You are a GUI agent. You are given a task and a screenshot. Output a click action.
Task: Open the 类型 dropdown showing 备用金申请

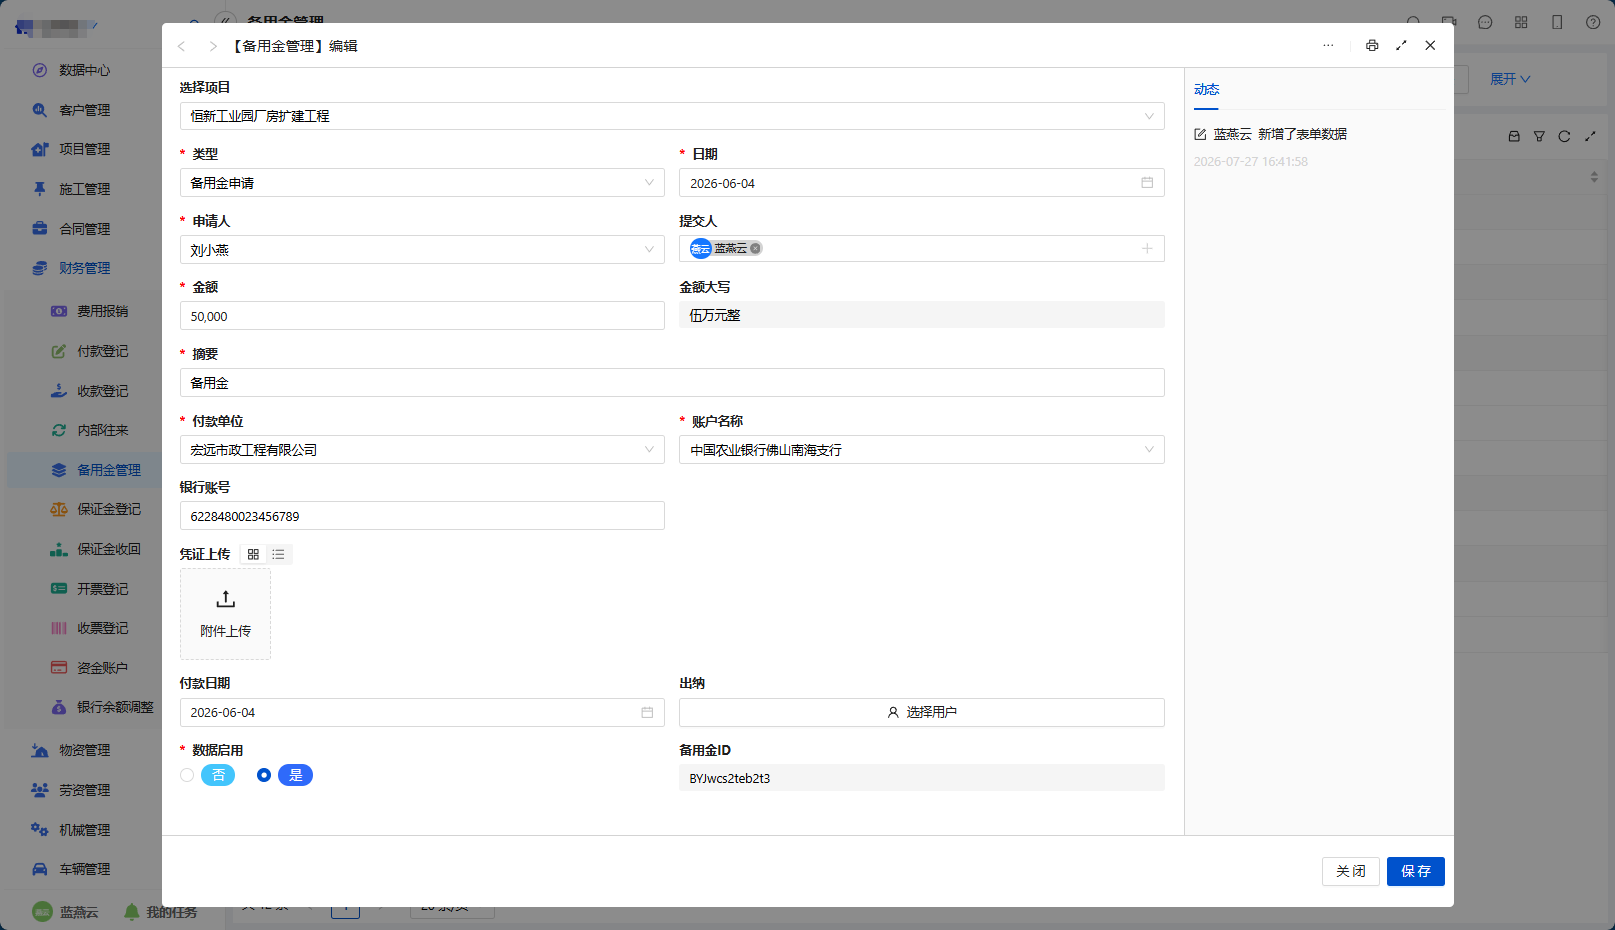pos(422,183)
